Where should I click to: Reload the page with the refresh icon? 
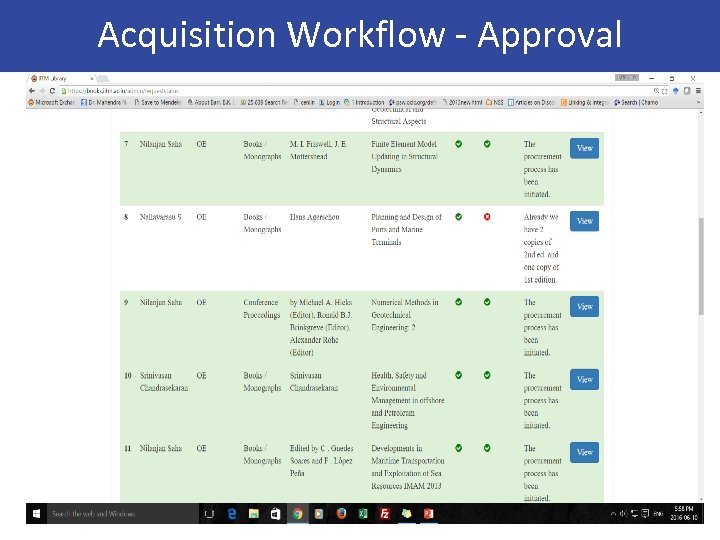tap(52, 90)
